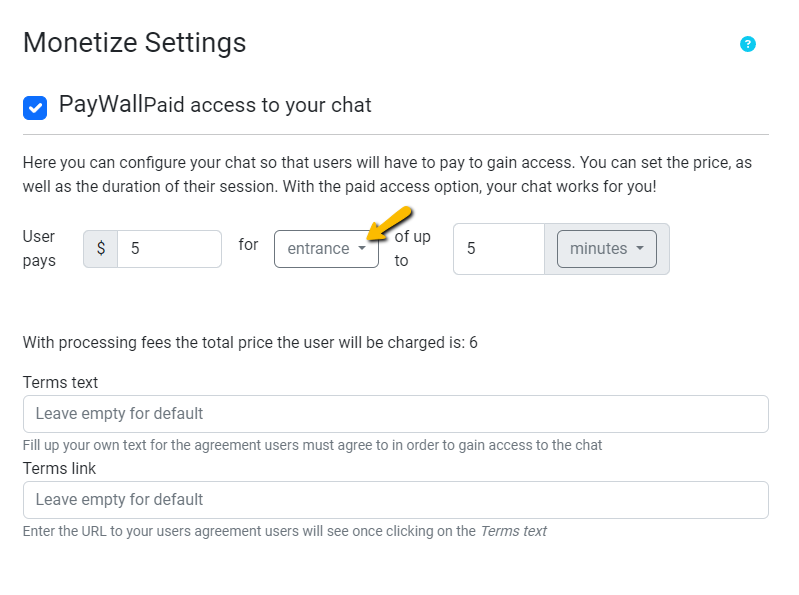This screenshot has height=595, width=799.
Task: Click the Monetize Settings heading
Action: (134, 43)
